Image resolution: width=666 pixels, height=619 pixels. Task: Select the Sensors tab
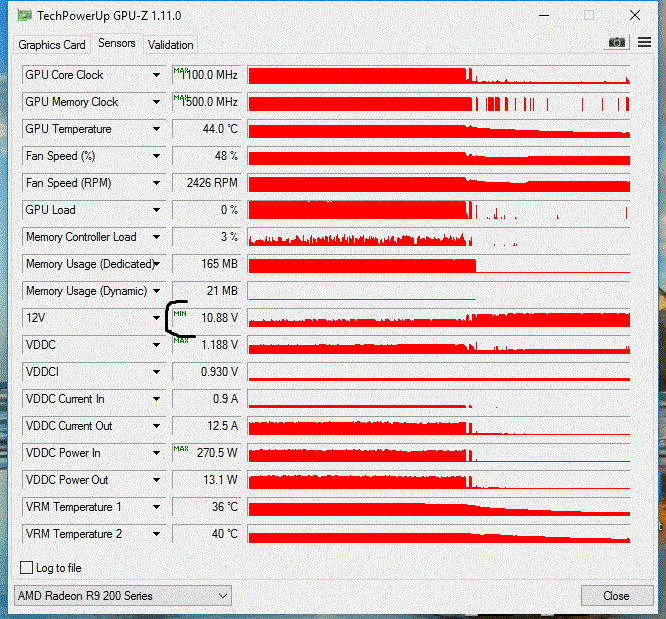[x=117, y=43]
